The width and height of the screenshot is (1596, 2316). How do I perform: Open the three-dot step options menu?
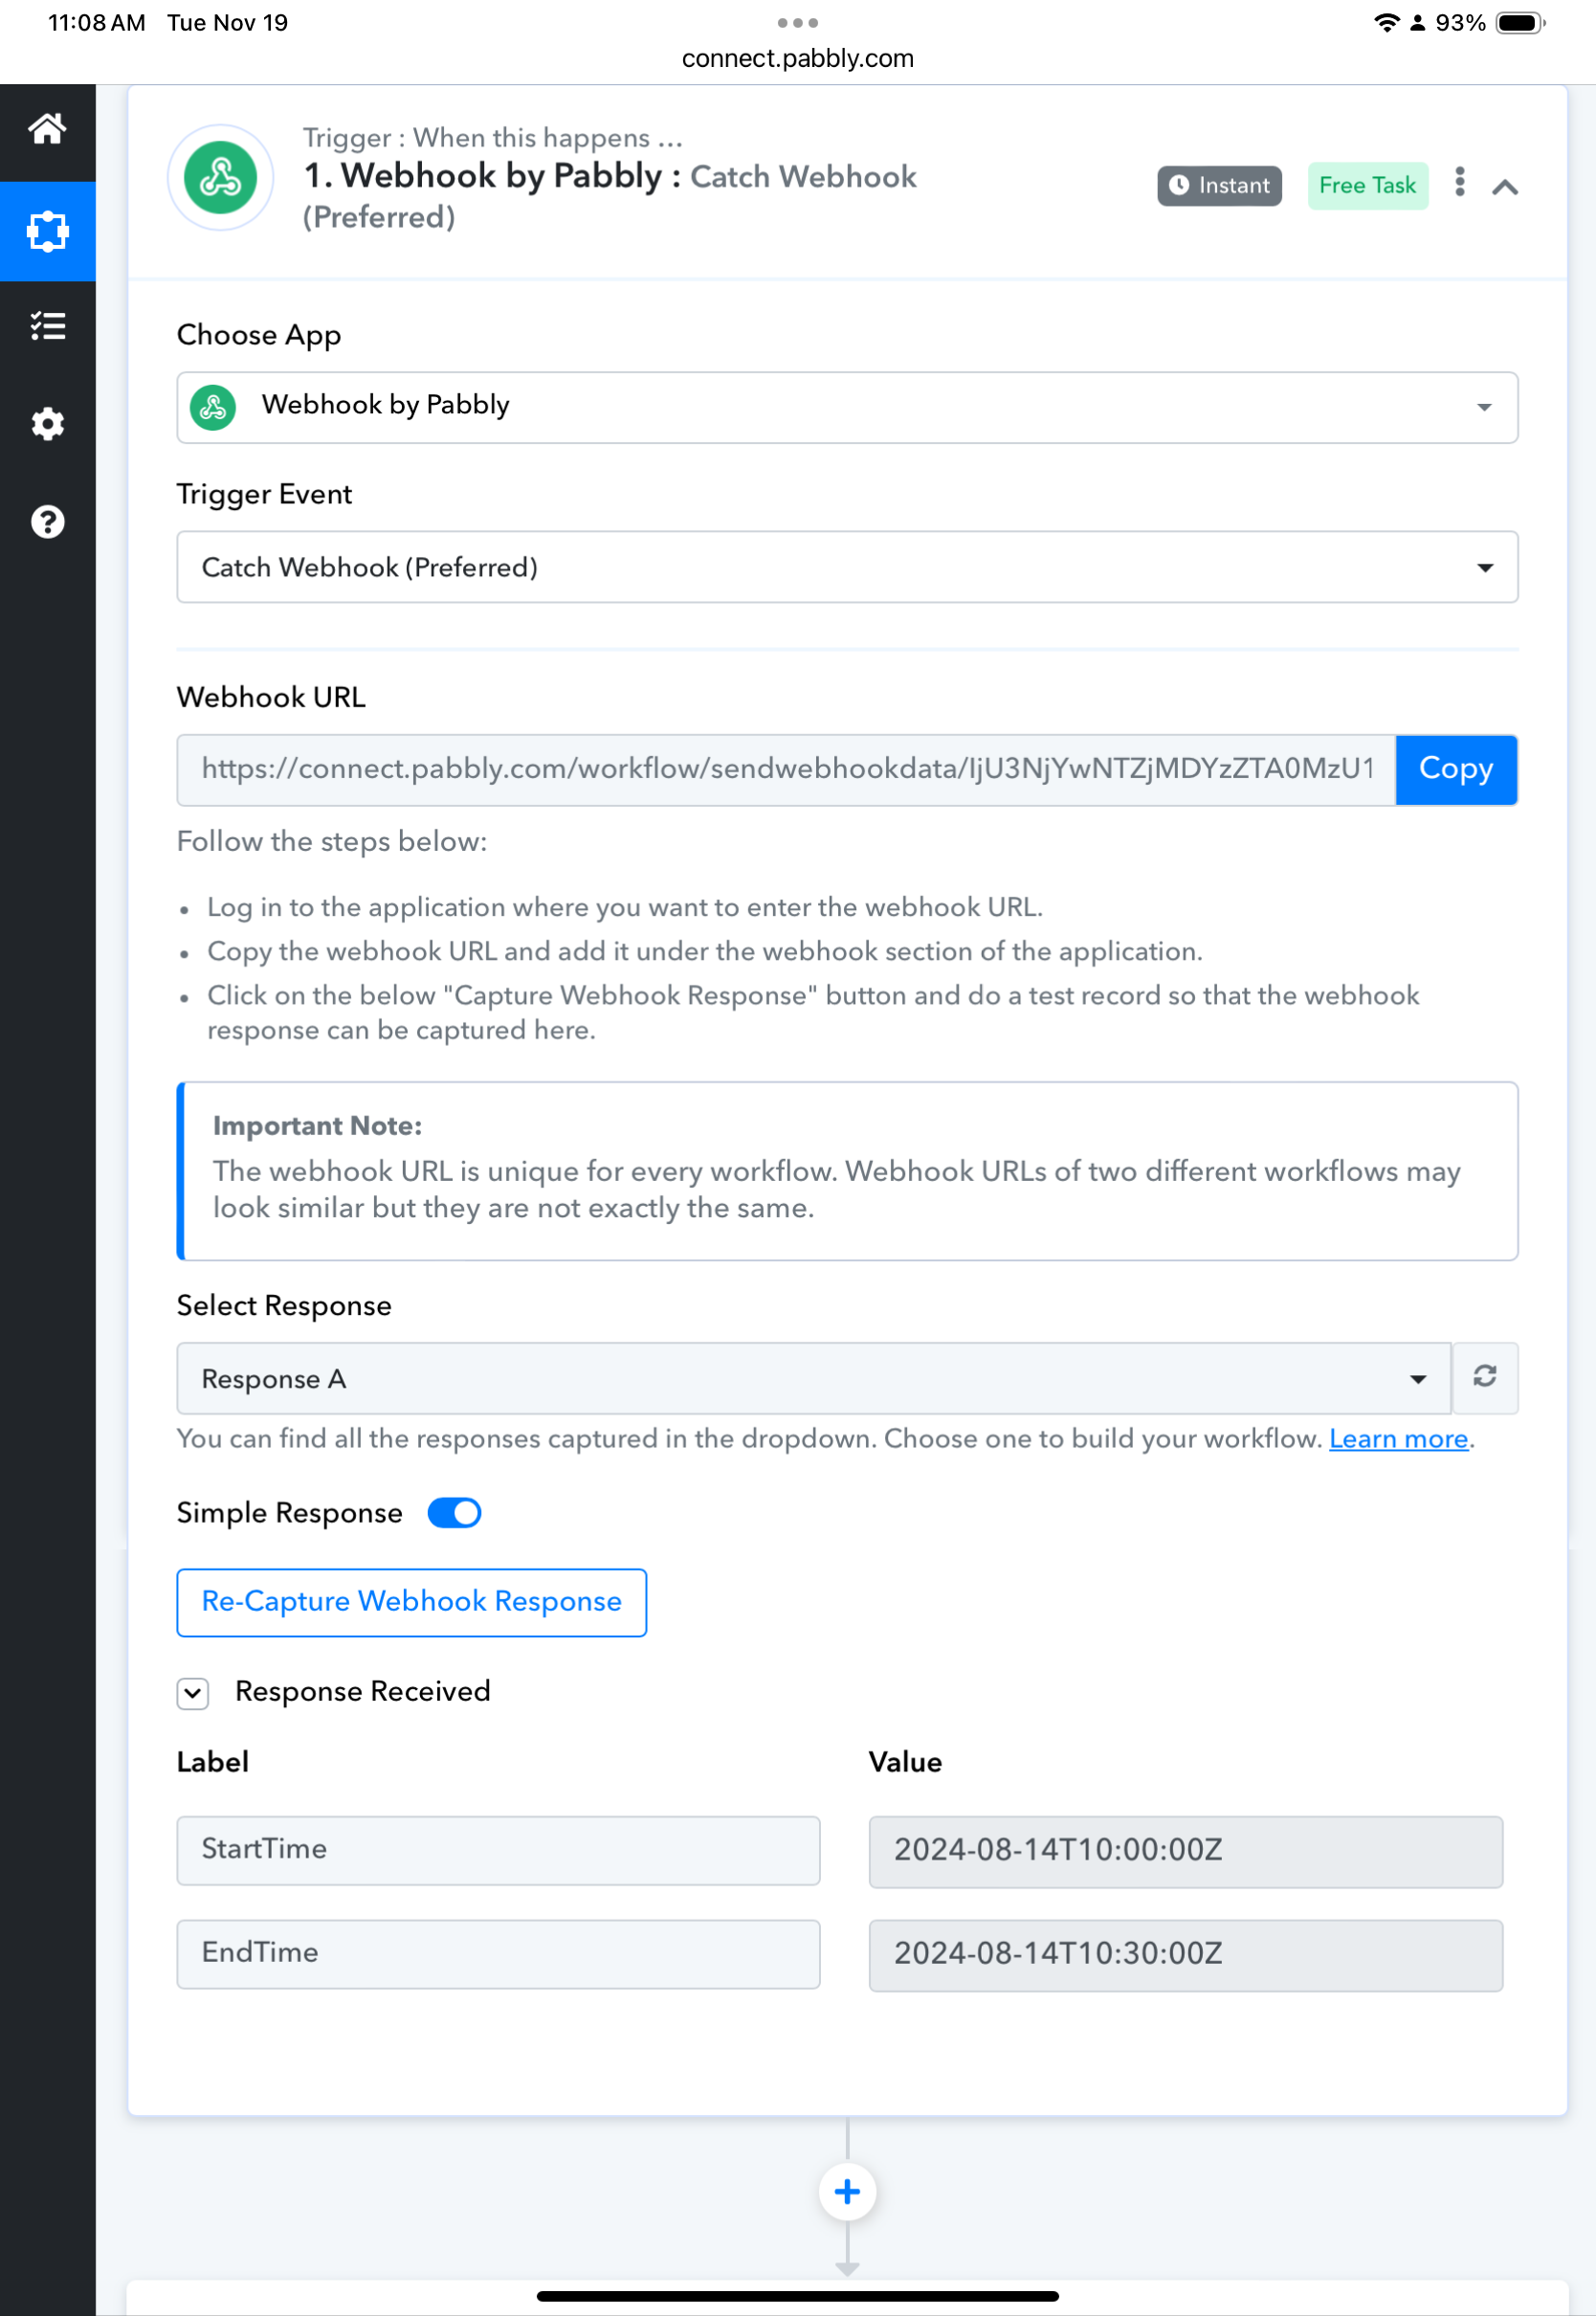(x=1460, y=182)
